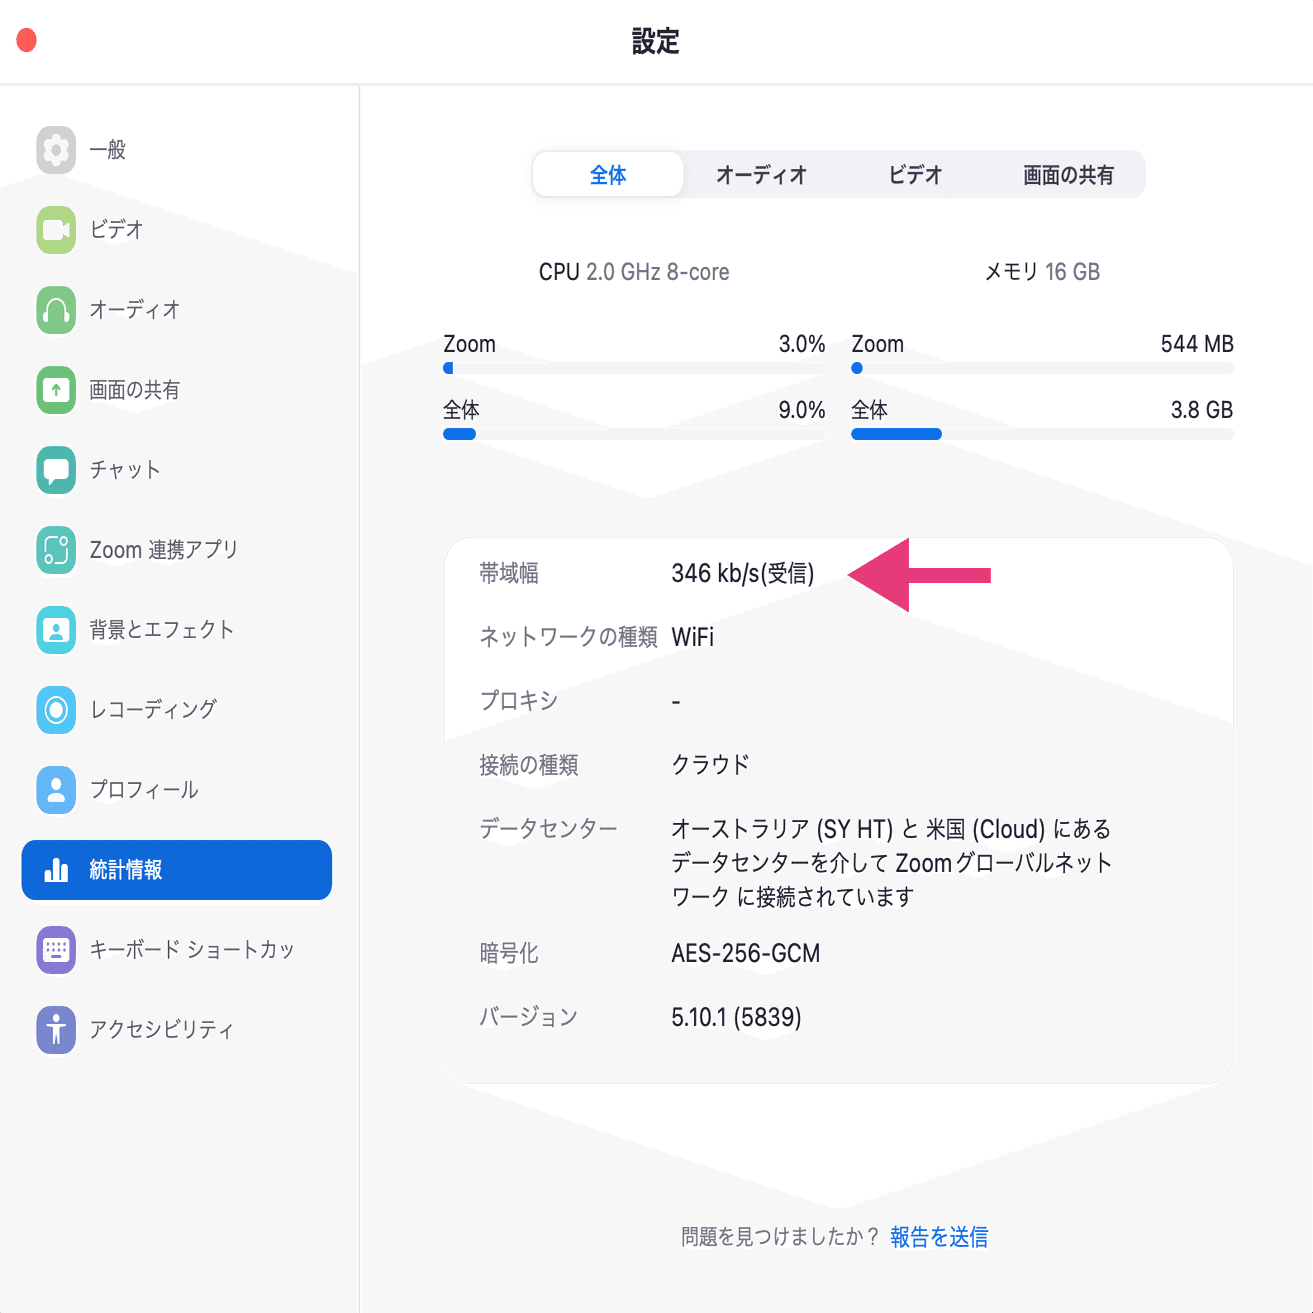Click the 544 MB Zoom memory value
Viewport: 1313px width, 1313px height.
[x=1197, y=344]
